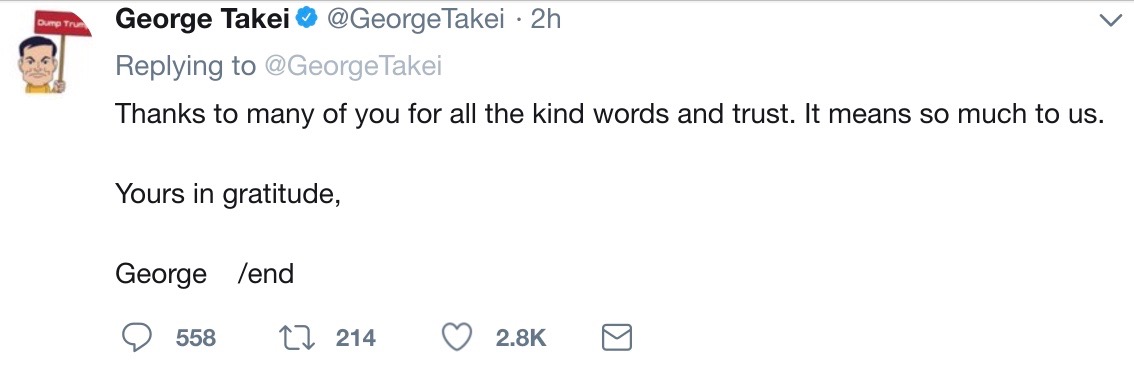Retweet this tweet using the arrows icon
This screenshot has height=365, width=1134.
(x=297, y=338)
